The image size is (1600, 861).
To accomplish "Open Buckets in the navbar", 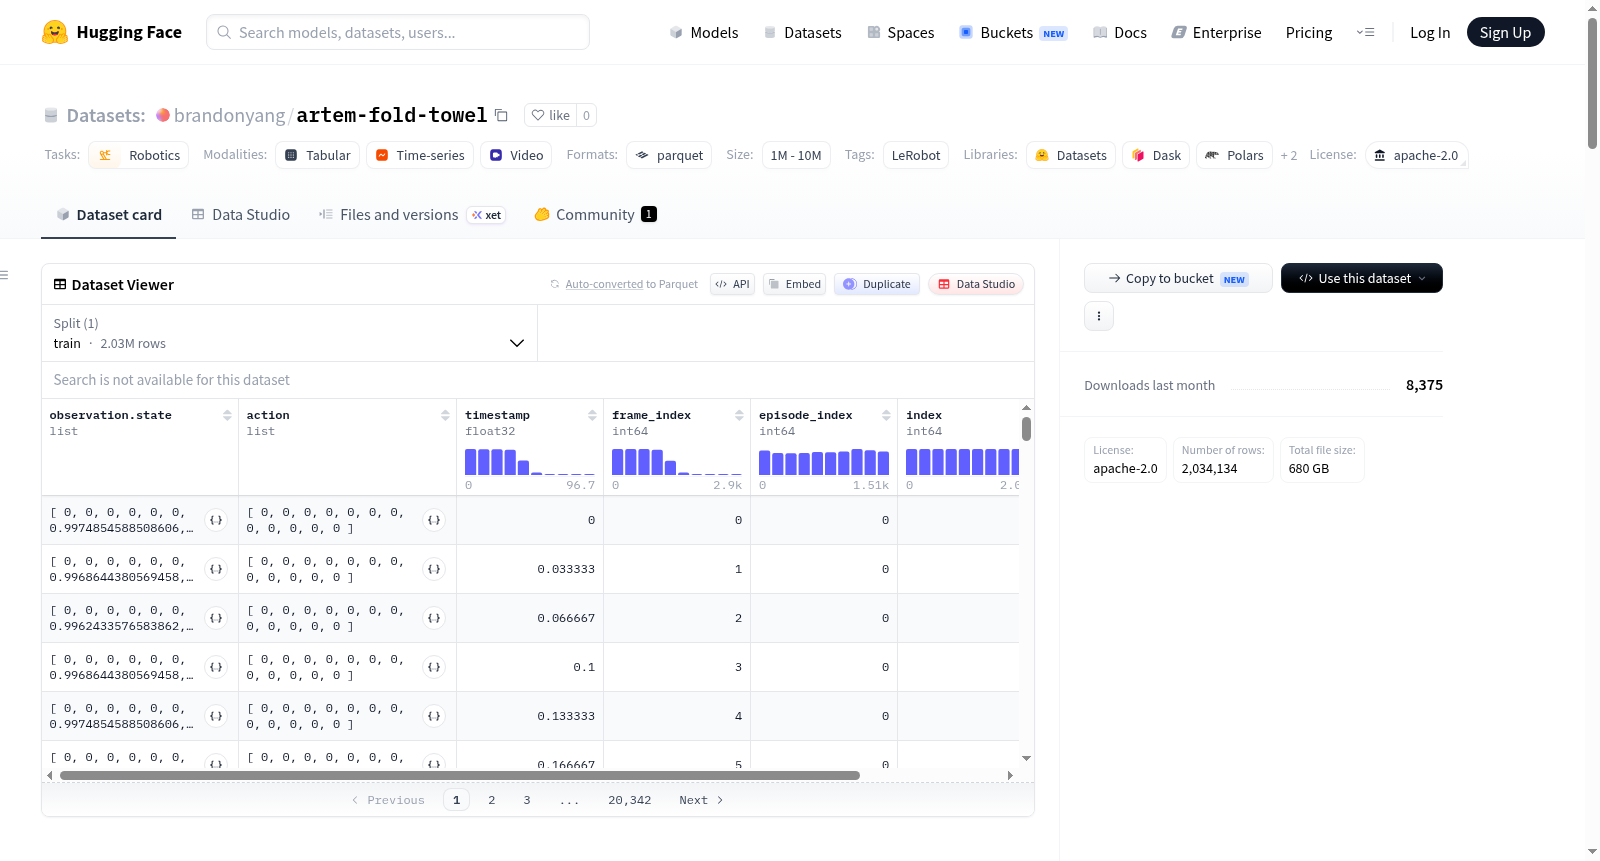I will [x=1013, y=32].
